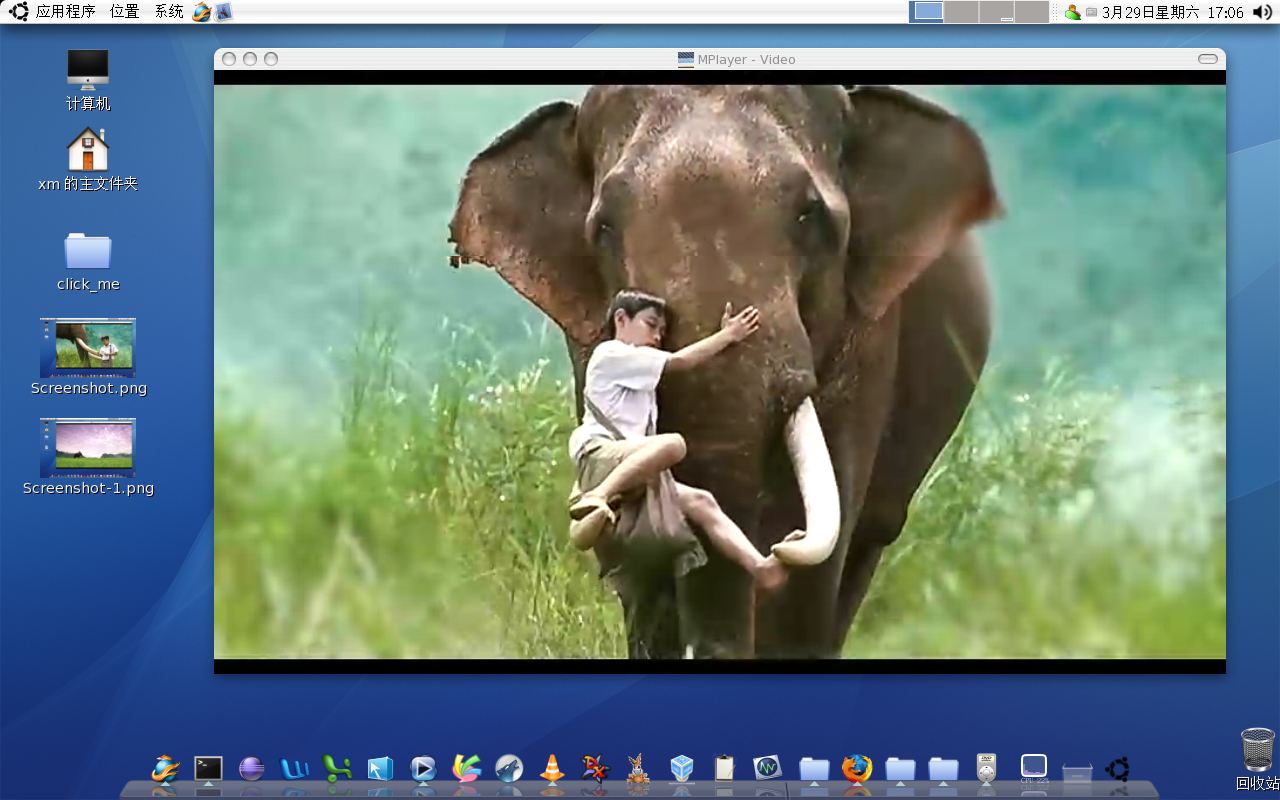Image resolution: width=1280 pixels, height=800 pixels.
Task: Click the MPlayer - Video title bar text
Action: click(x=746, y=59)
